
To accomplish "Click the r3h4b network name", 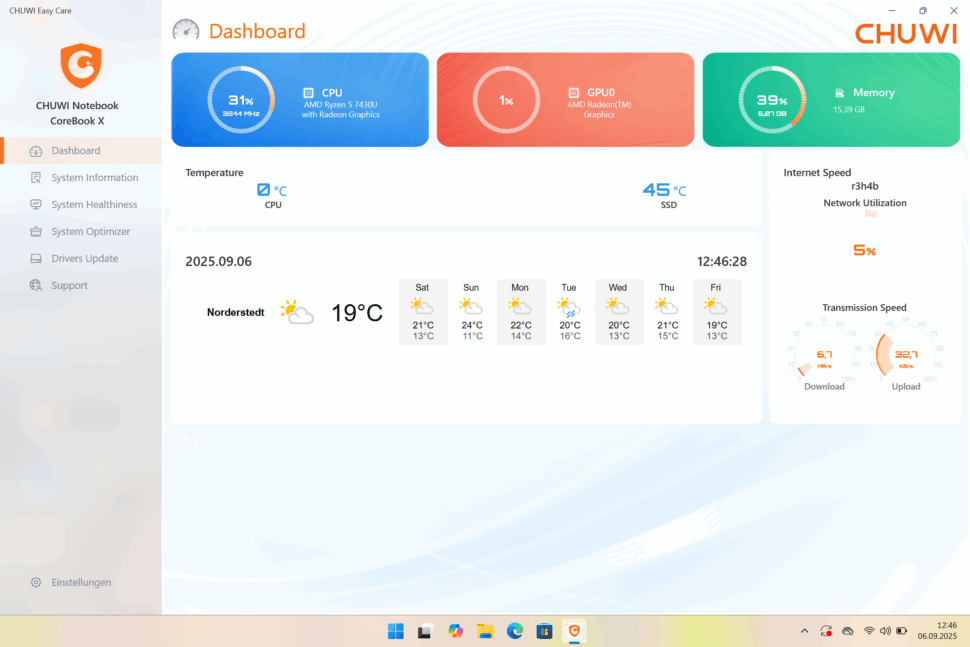I will tap(864, 186).
